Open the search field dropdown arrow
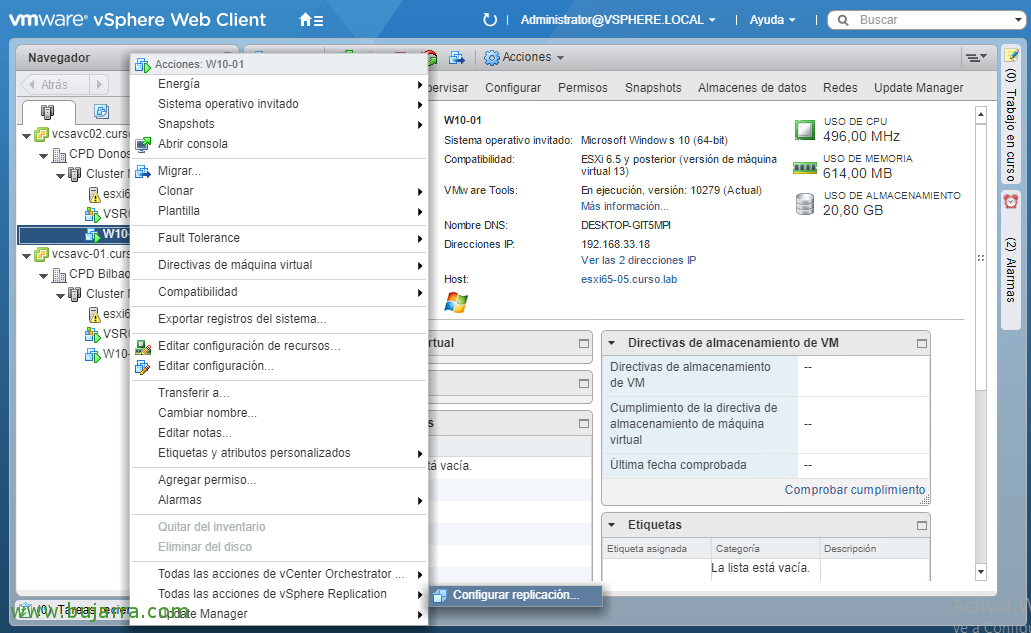 click(1019, 20)
